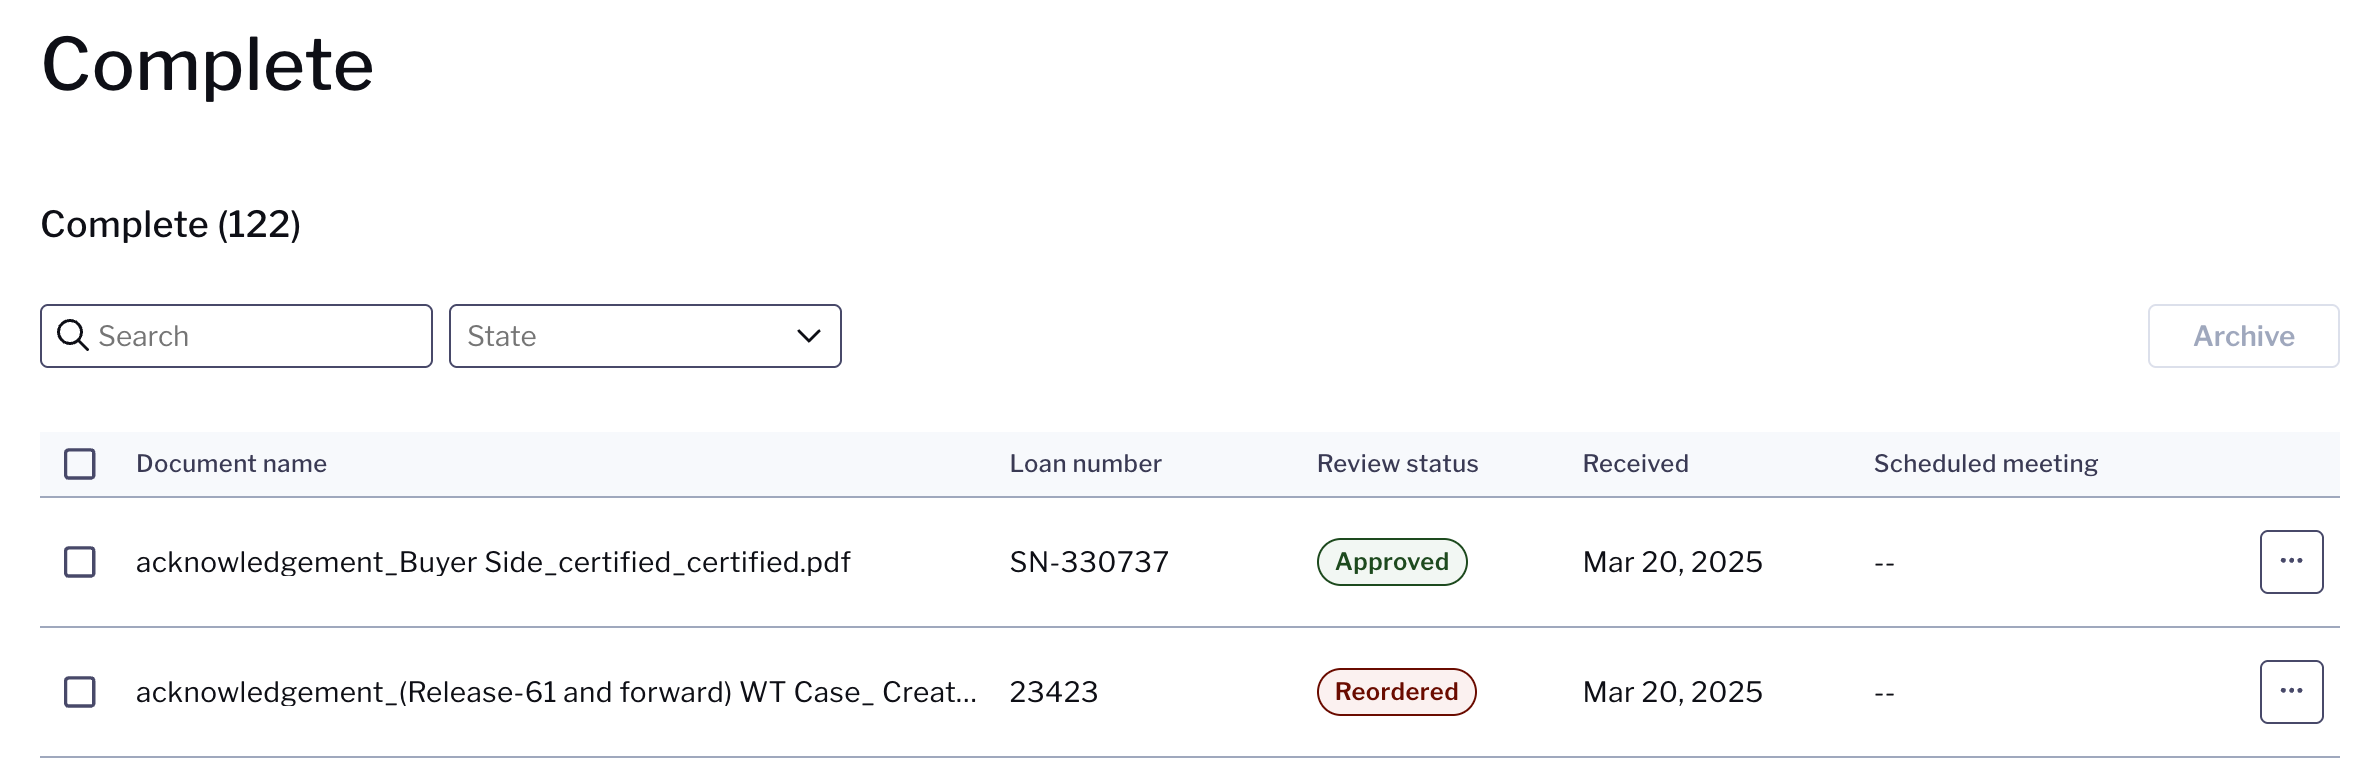
Task: Open the acknowledgement_(Release-61 and forward) document
Action: [556, 692]
